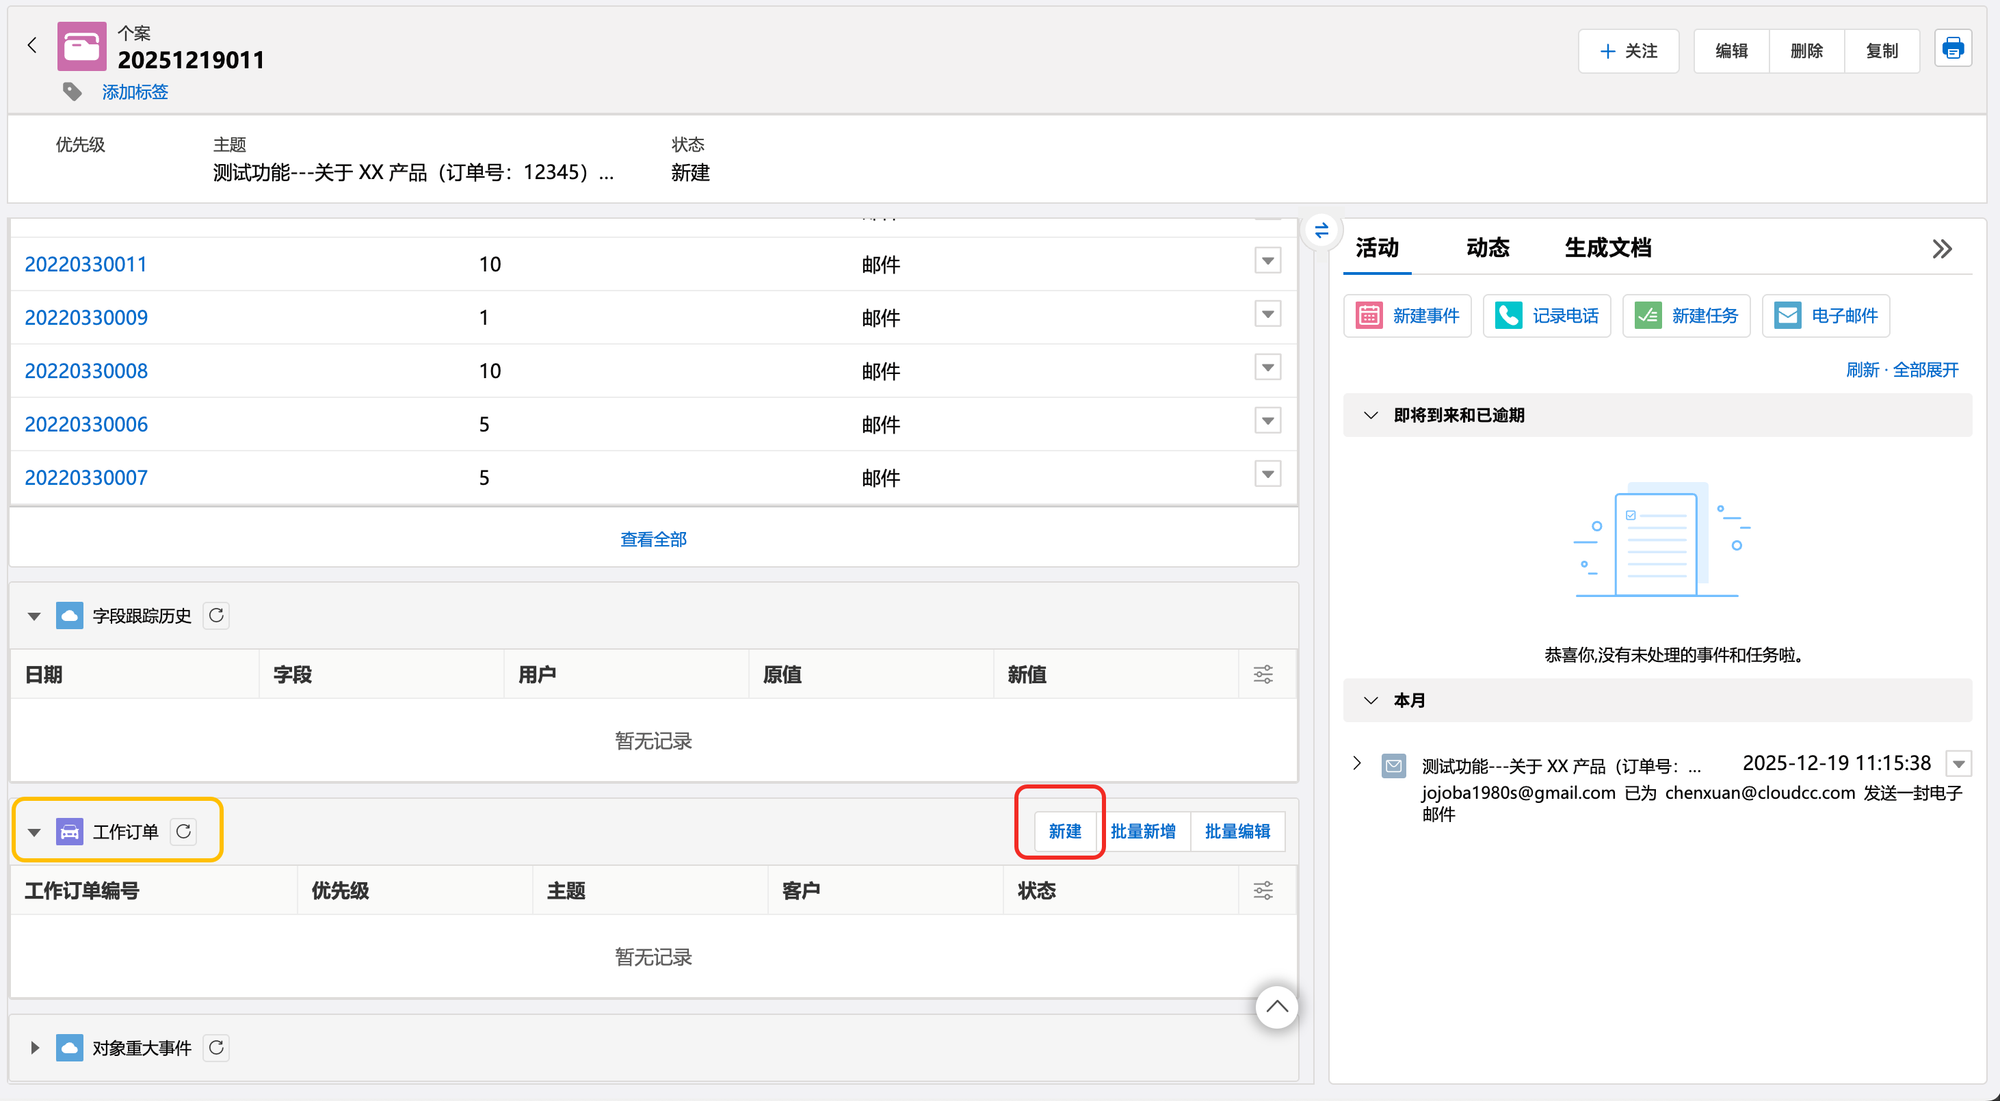2000x1101 pixels.
Task: Expand the email activity item
Action: (1357, 763)
